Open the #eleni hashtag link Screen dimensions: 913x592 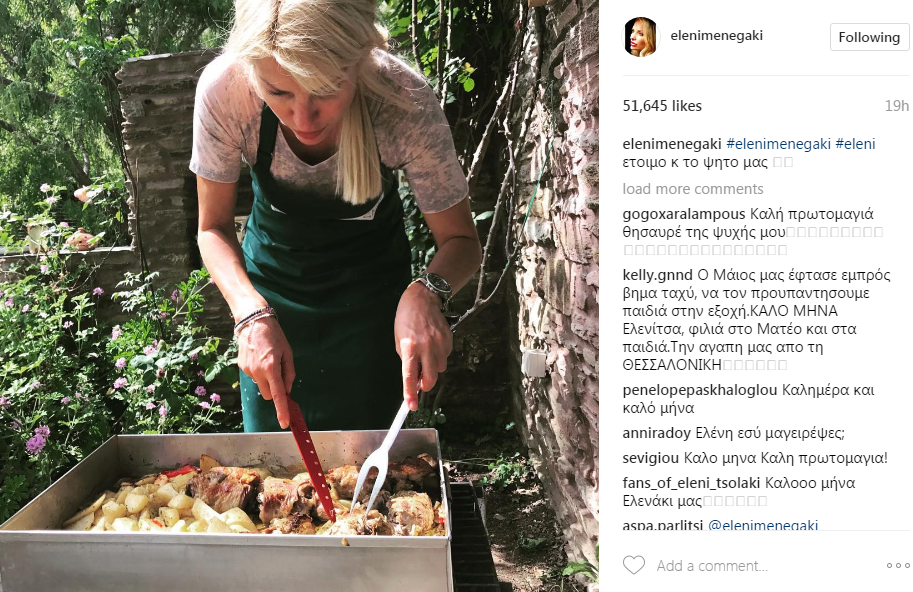click(855, 144)
